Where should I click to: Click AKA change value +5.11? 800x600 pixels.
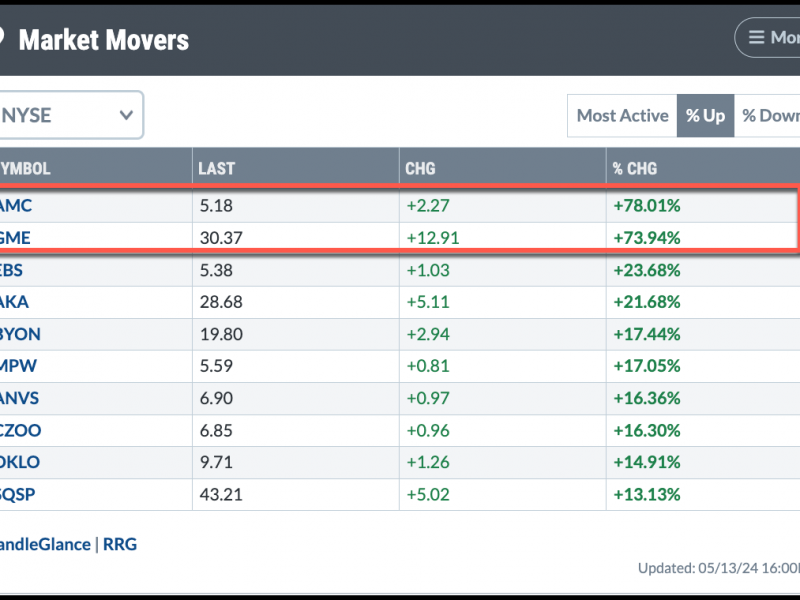[428, 302]
